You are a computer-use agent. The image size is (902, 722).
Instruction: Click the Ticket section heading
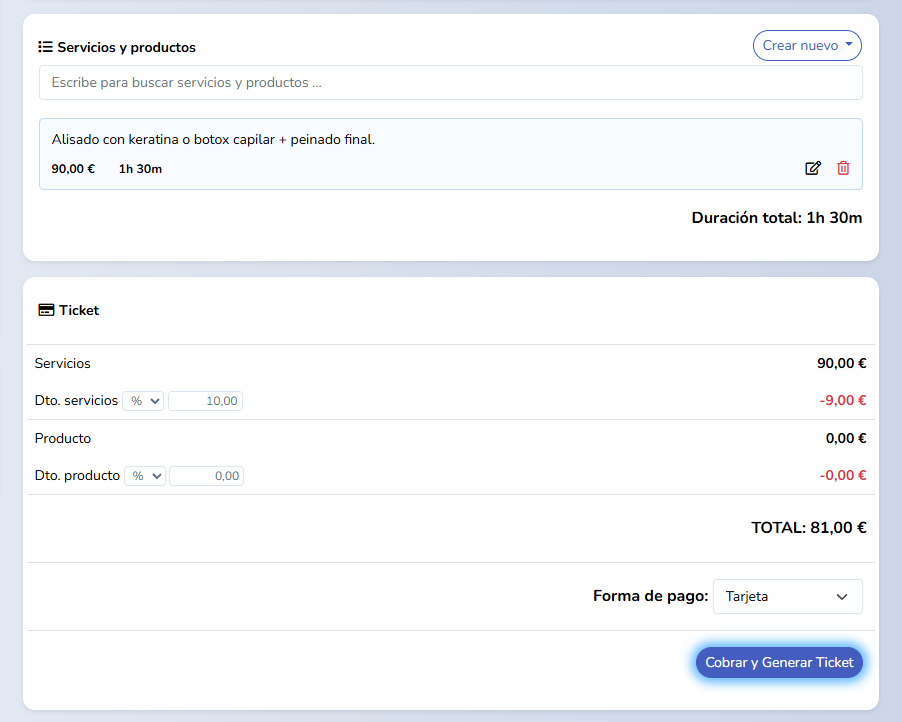point(79,310)
